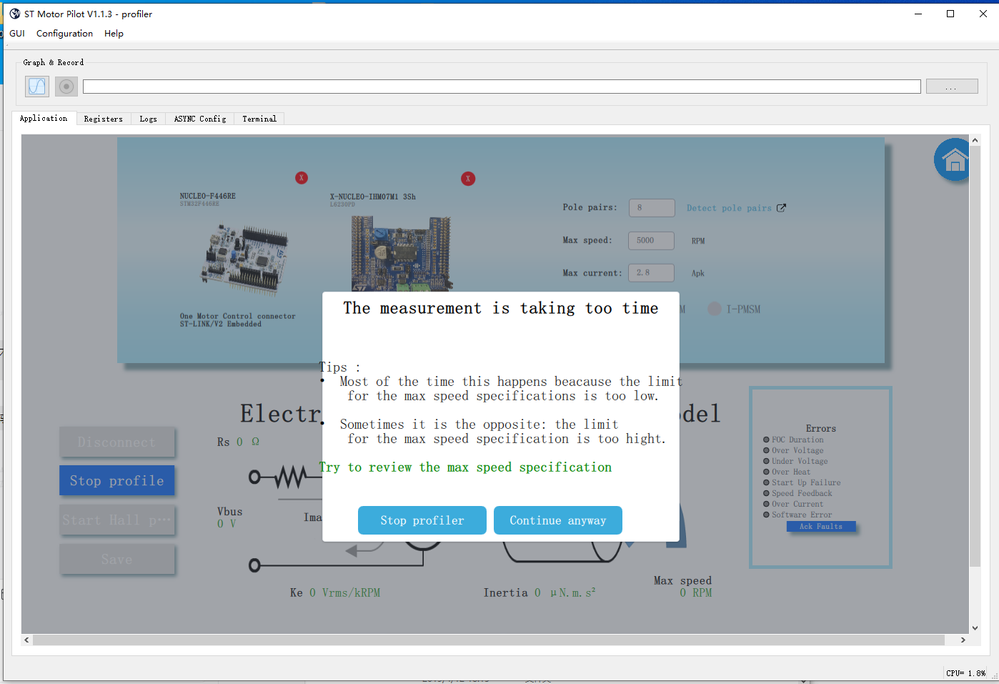Click the graph plot icon
This screenshot has width=999, height=684.
(x=37, y=86)
